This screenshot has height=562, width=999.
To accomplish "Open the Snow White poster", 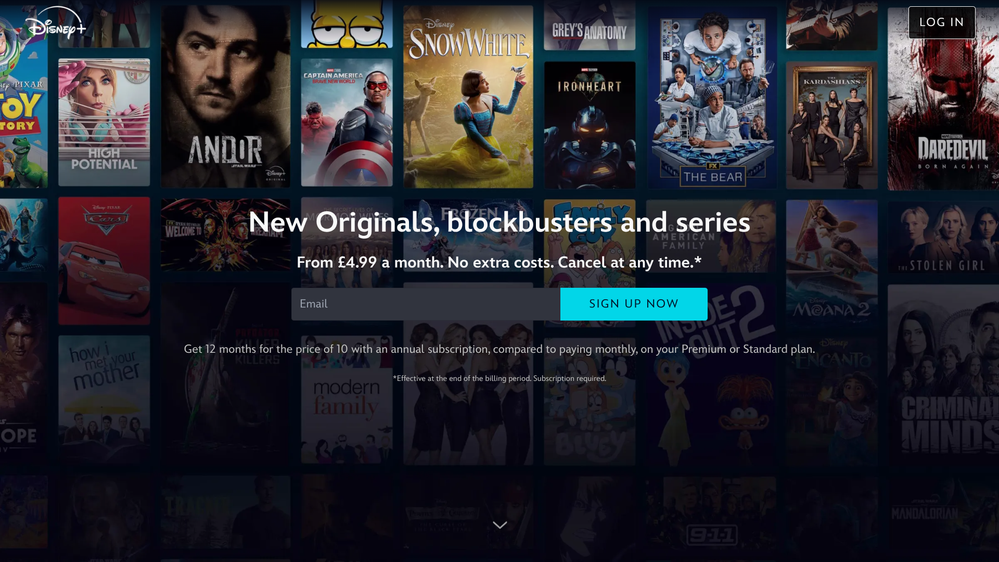I will (468, 96).
